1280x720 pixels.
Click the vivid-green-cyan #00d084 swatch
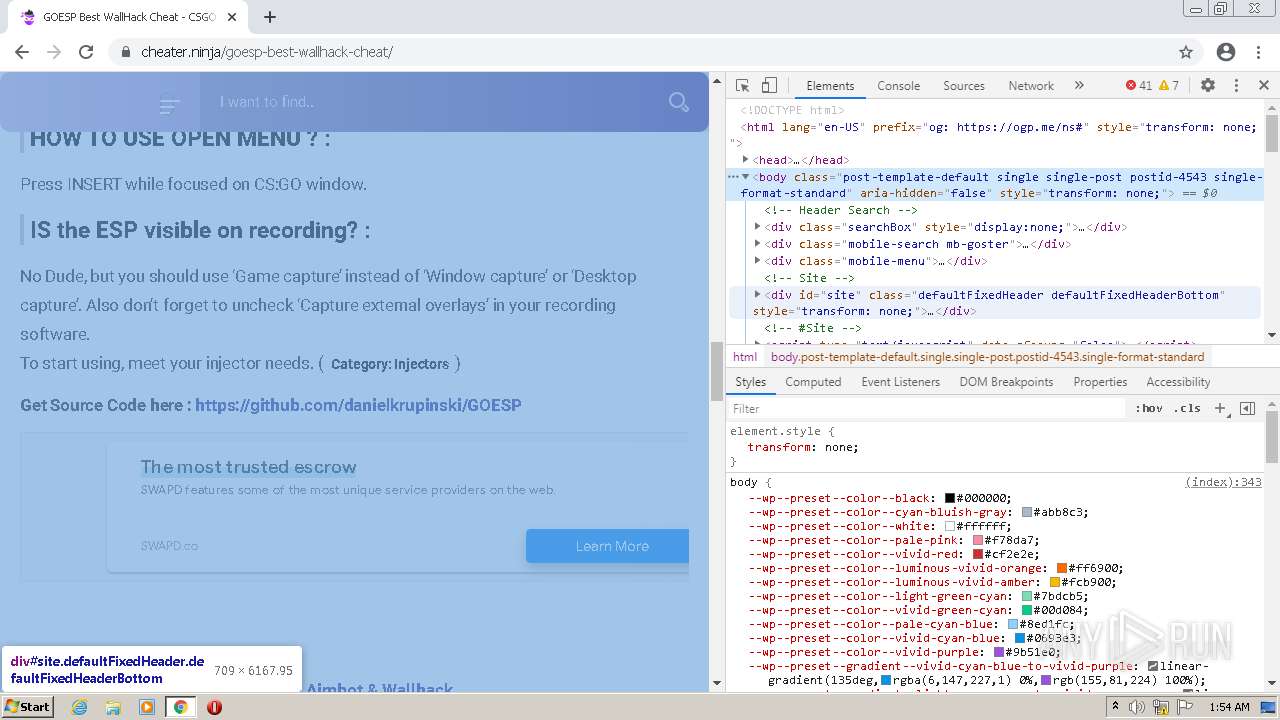click(x=1027, y=610)
